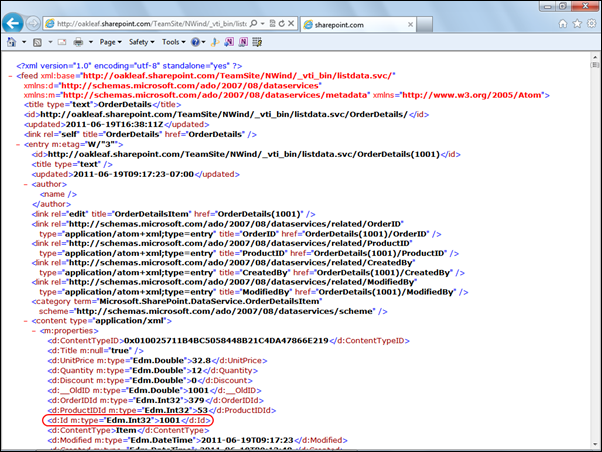Click the d:Discount 0 line
This screenshot has height=452, width=602.
[x=150, y=381]
